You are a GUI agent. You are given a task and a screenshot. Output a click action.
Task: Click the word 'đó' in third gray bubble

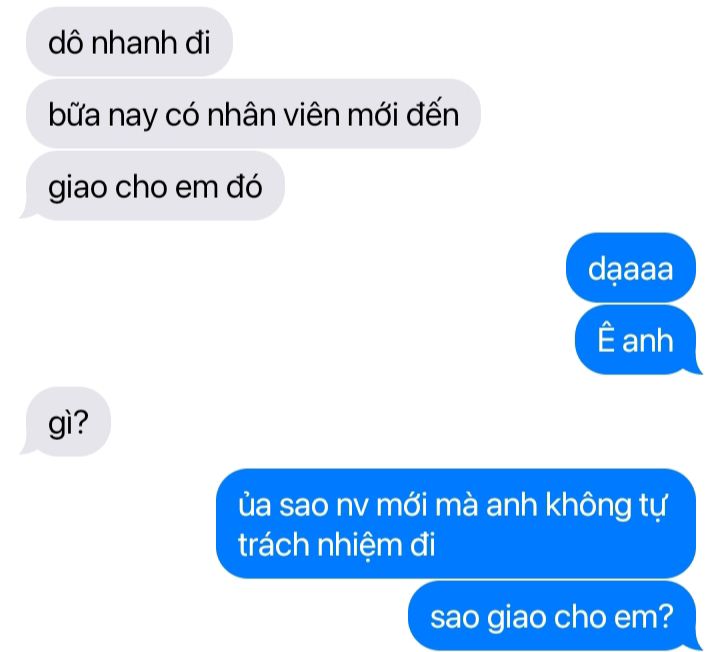tap(244, 186)
